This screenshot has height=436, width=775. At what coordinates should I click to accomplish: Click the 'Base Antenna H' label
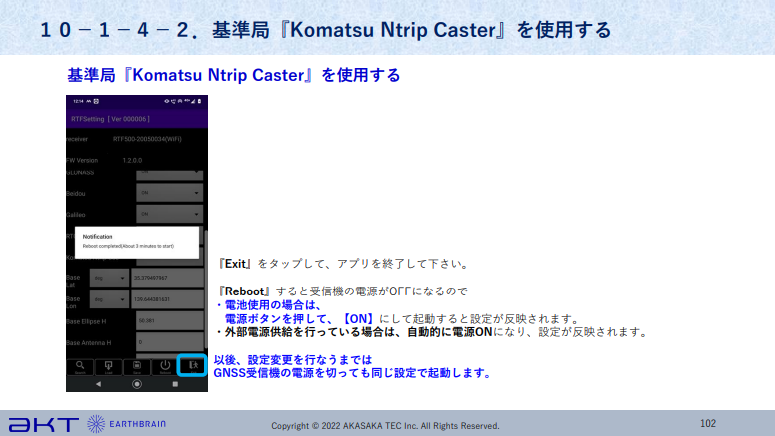click(88, 343)
